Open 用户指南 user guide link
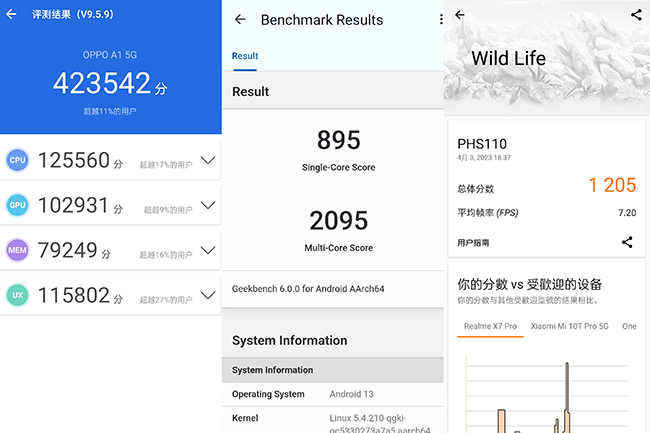The image size is (650, 433). (x=473, y=243)
